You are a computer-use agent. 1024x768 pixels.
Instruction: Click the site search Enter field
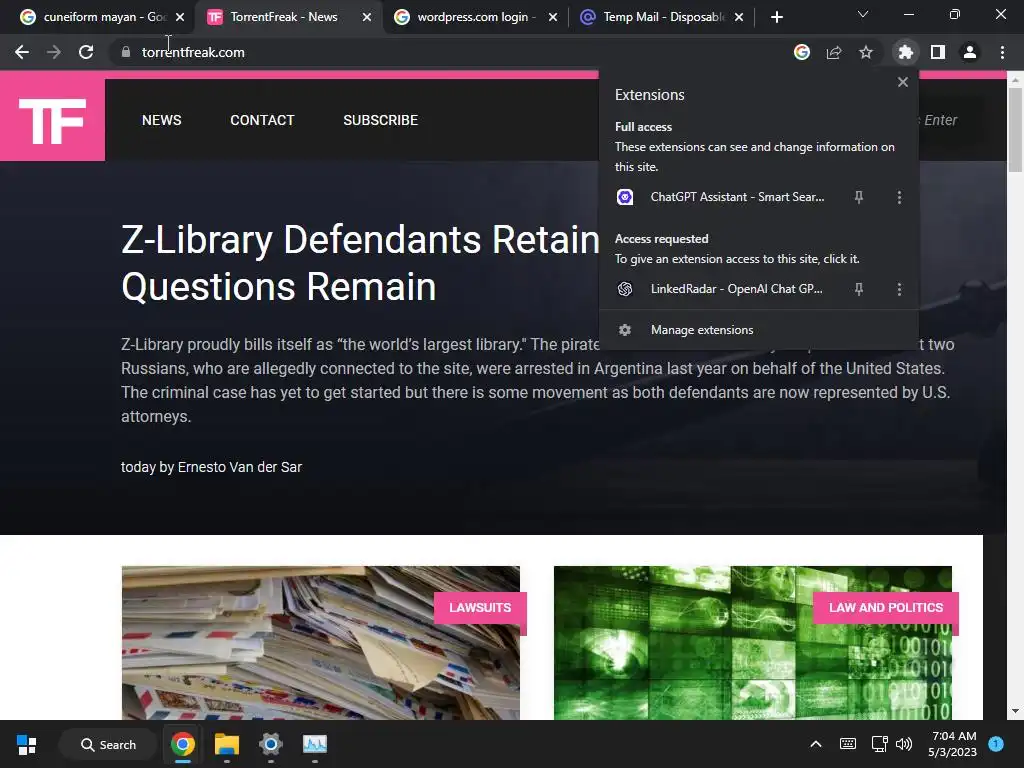pyautogui.click(x=952, y=120)
